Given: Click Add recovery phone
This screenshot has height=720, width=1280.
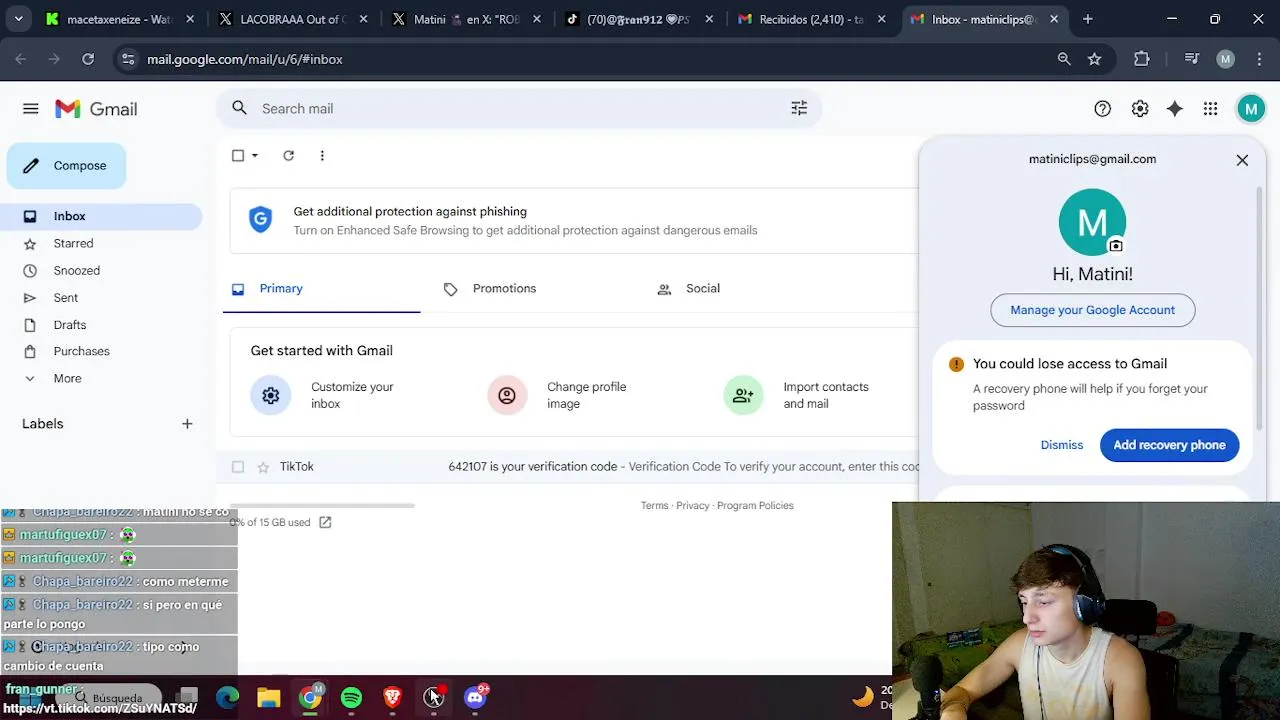Looking at the screenshot, I should coord(1169,445).
